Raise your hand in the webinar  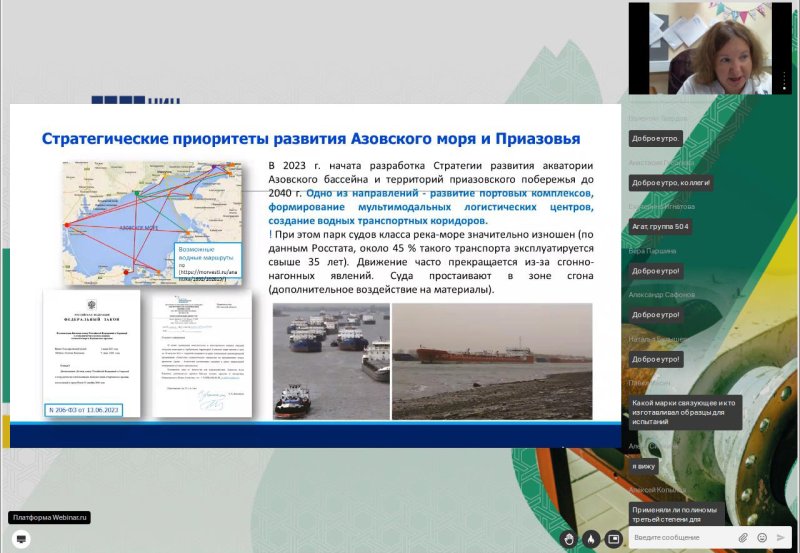[569, 538]
